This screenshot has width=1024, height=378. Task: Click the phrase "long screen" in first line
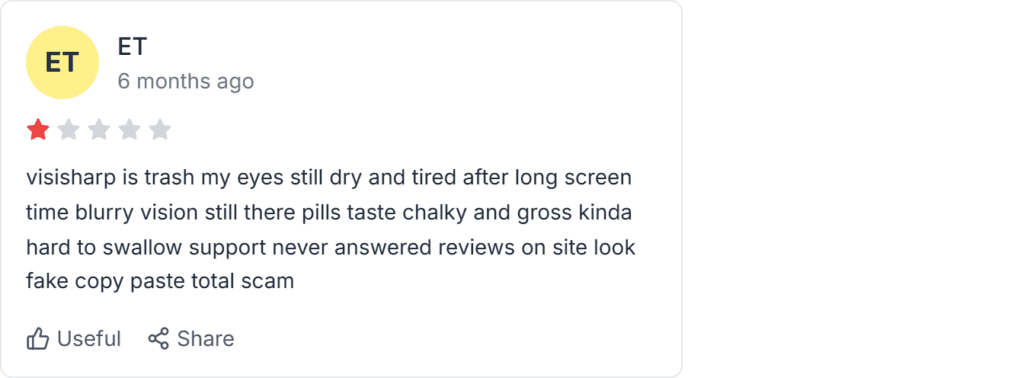(573, 178)
